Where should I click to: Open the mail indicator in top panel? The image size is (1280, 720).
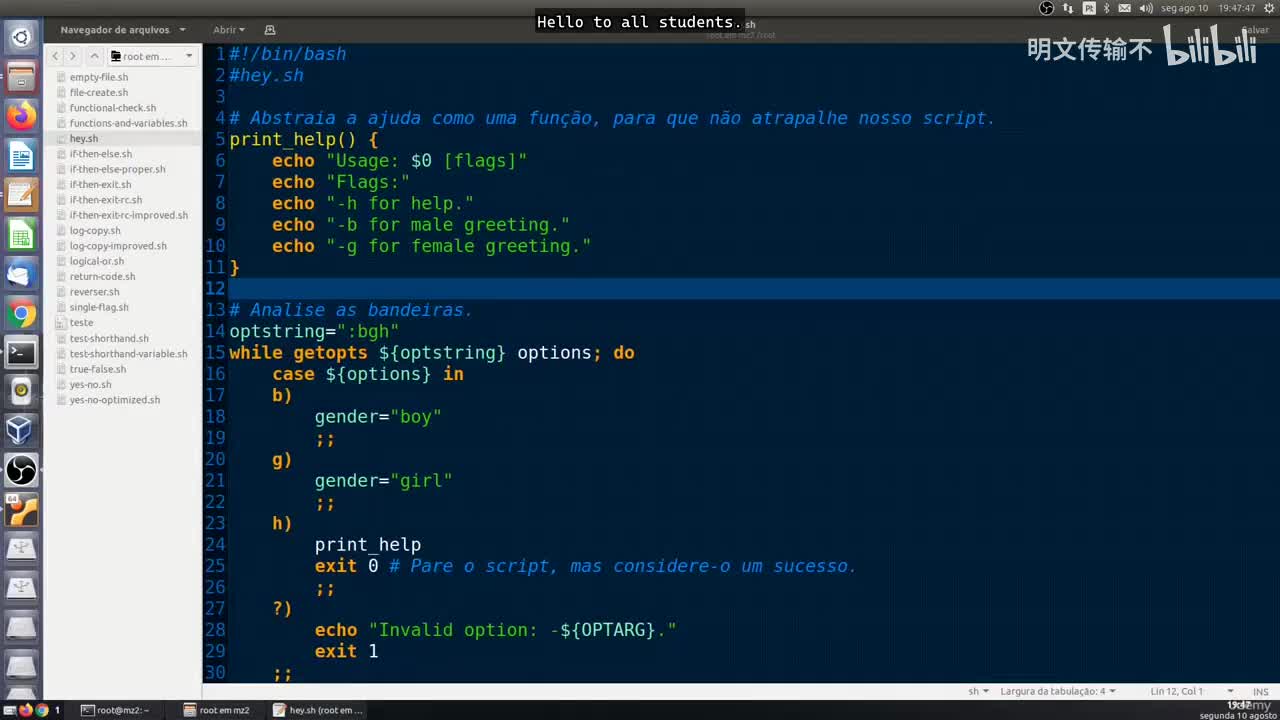point(1125,8)
